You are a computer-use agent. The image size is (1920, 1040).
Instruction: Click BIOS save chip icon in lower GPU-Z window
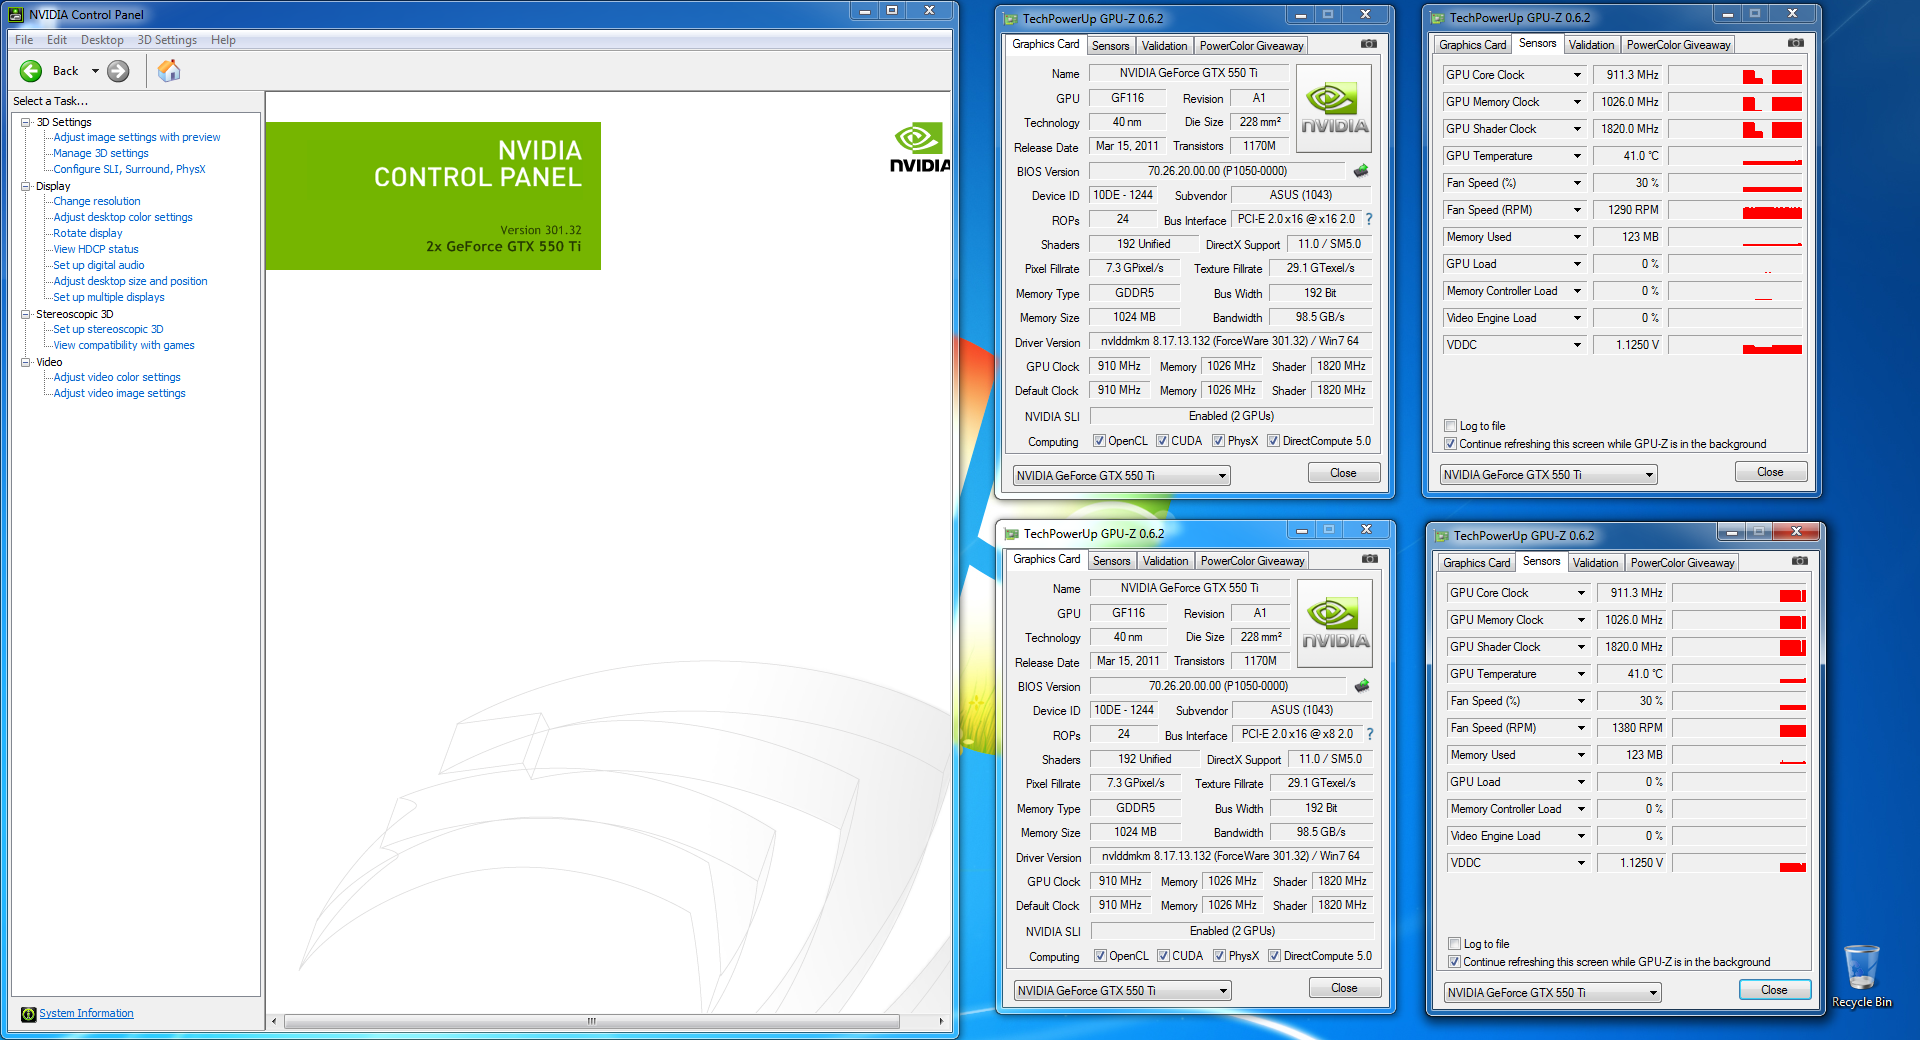tap(1362, 686)
